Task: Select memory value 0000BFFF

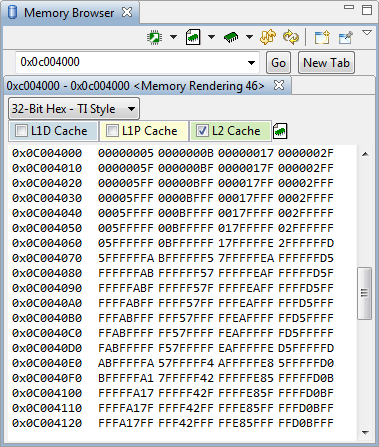Action: tap(186, 198)
